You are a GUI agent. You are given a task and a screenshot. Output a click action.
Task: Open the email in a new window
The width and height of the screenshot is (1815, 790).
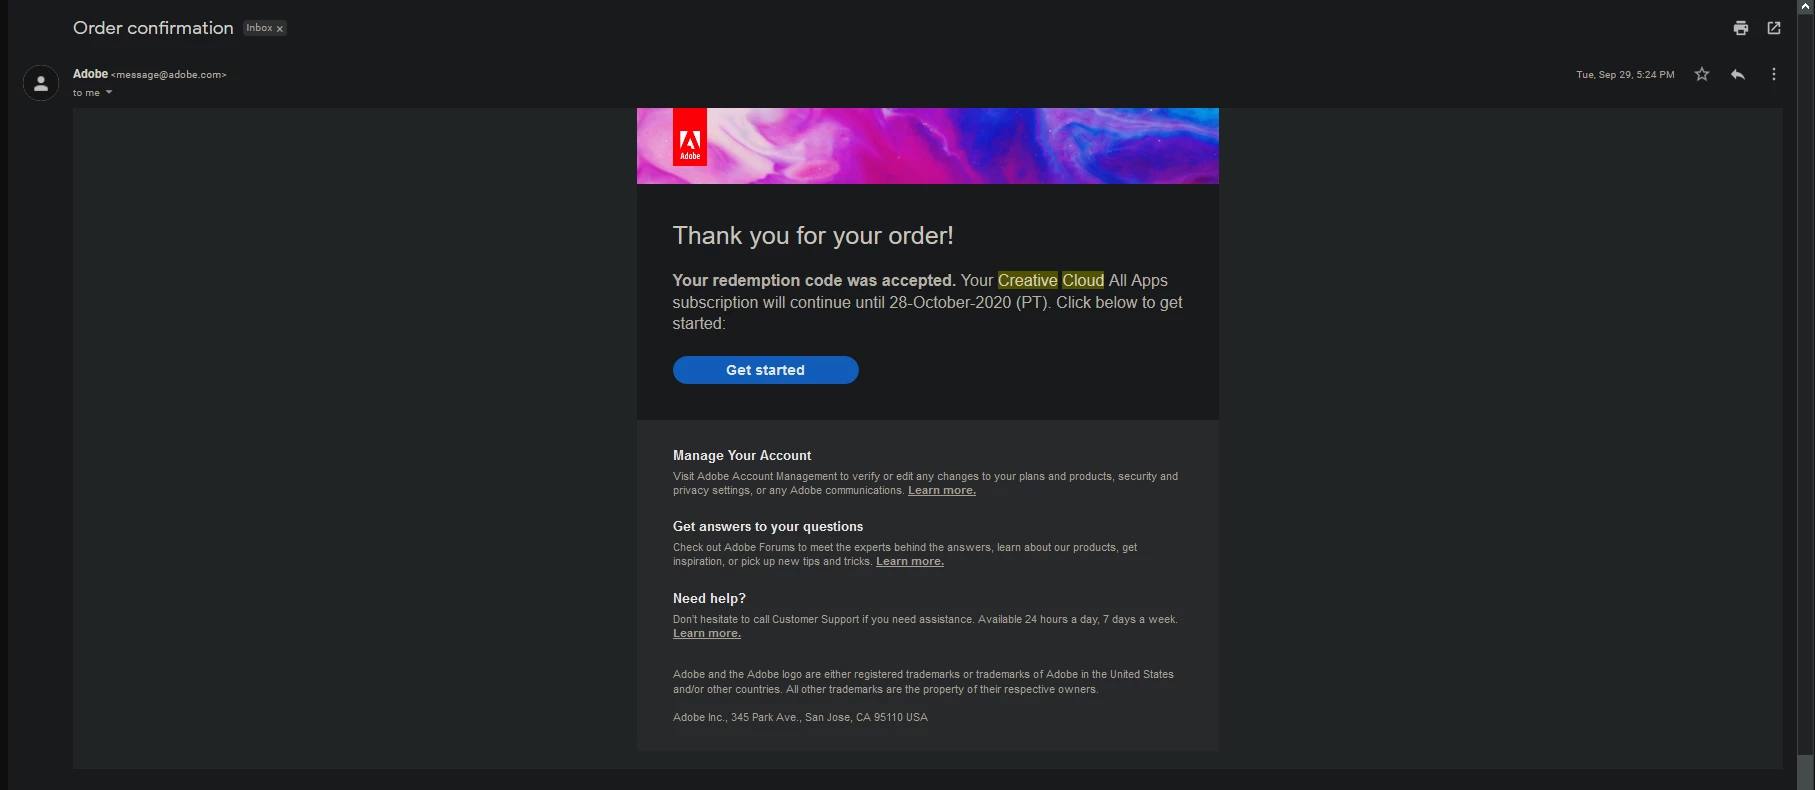(x=1774, y=28)
